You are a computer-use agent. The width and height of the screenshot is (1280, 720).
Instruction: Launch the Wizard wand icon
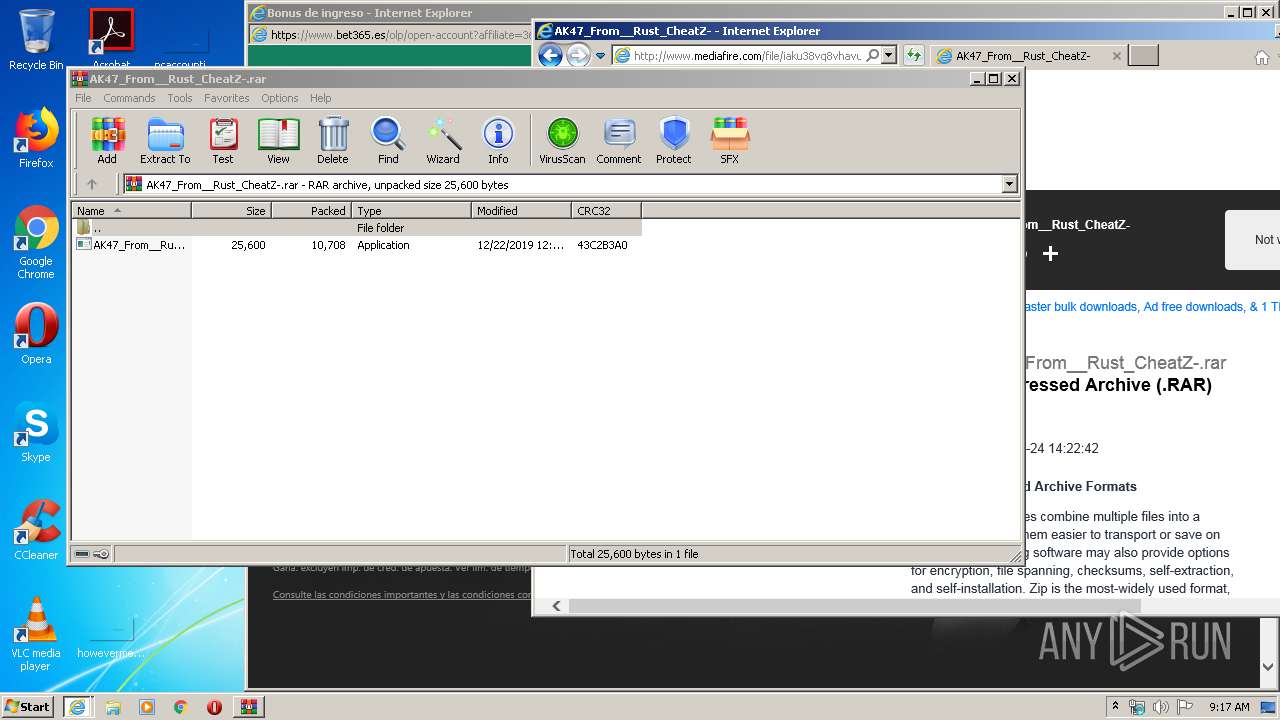pos(443,140)
